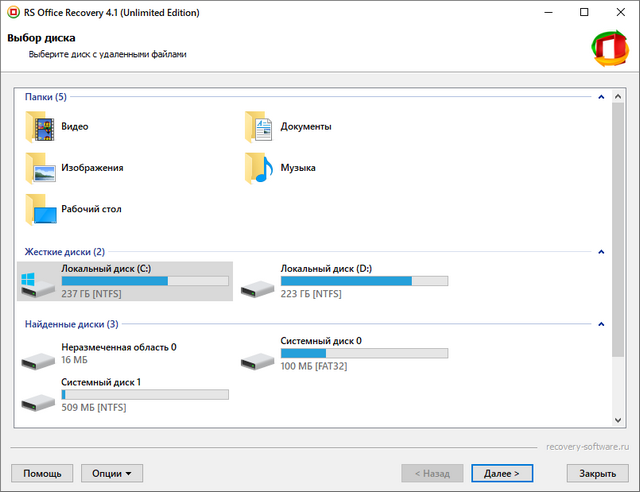Select the Видео folder icon
The width and height of the screenshot is (640, 492).
[40, 127]
